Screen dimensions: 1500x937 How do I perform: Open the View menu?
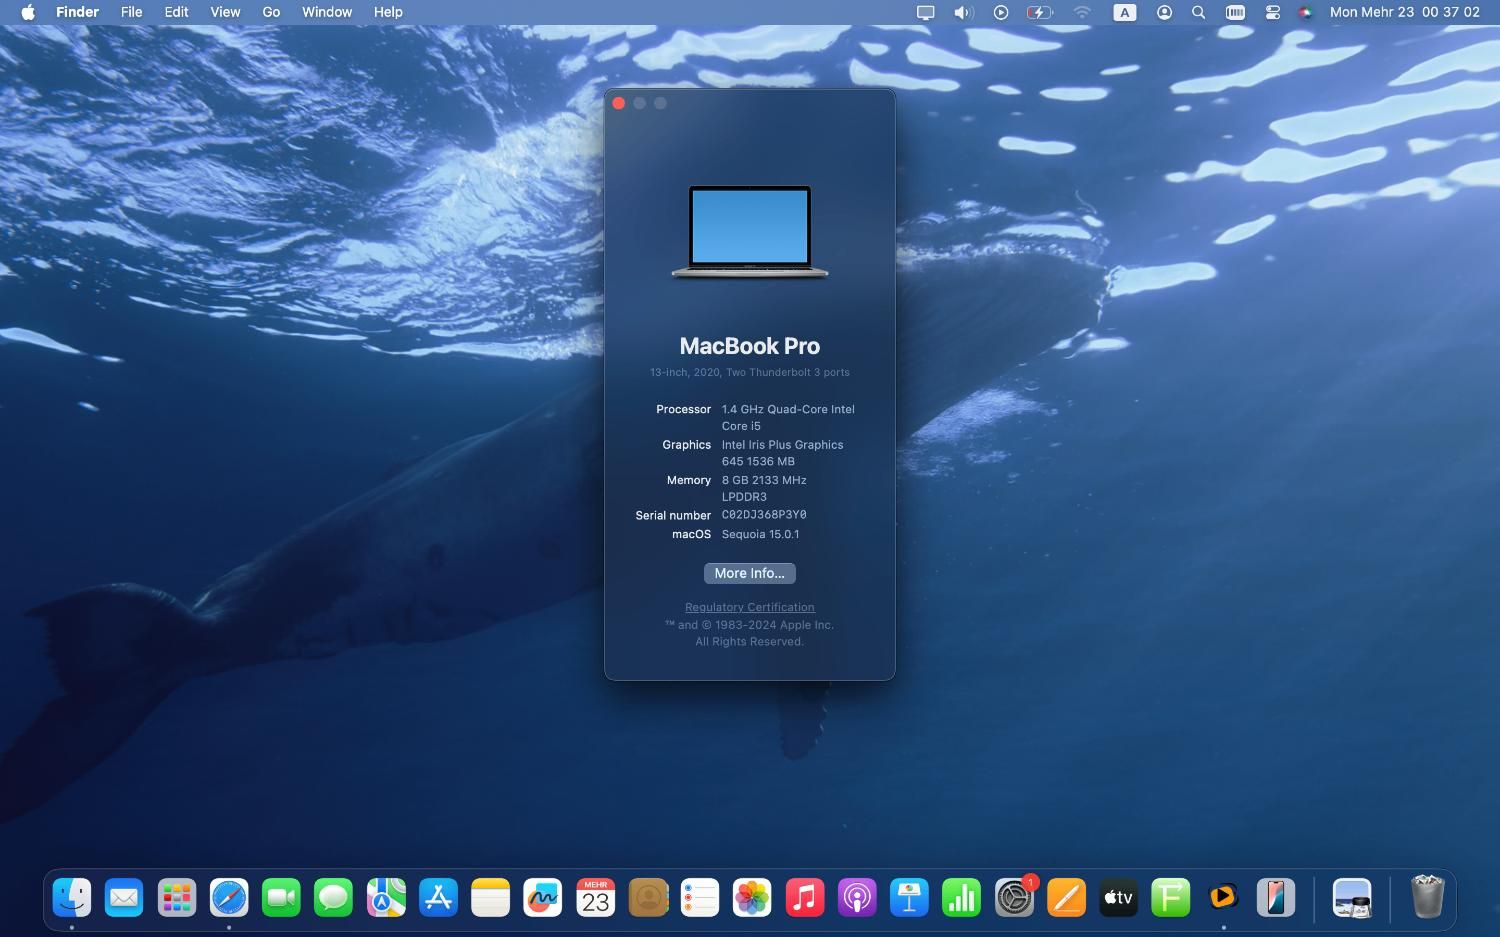tap(225, 12)
